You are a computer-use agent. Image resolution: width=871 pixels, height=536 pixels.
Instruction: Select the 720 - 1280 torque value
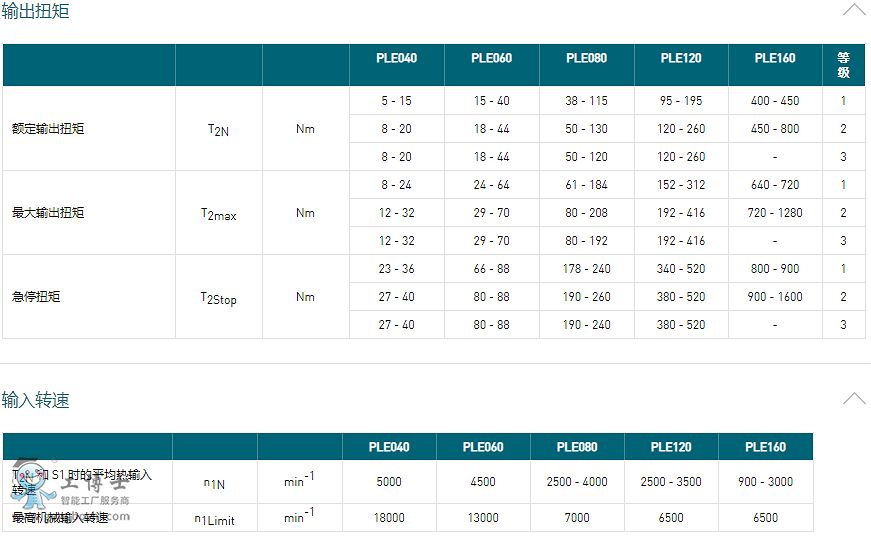point(775,213)
